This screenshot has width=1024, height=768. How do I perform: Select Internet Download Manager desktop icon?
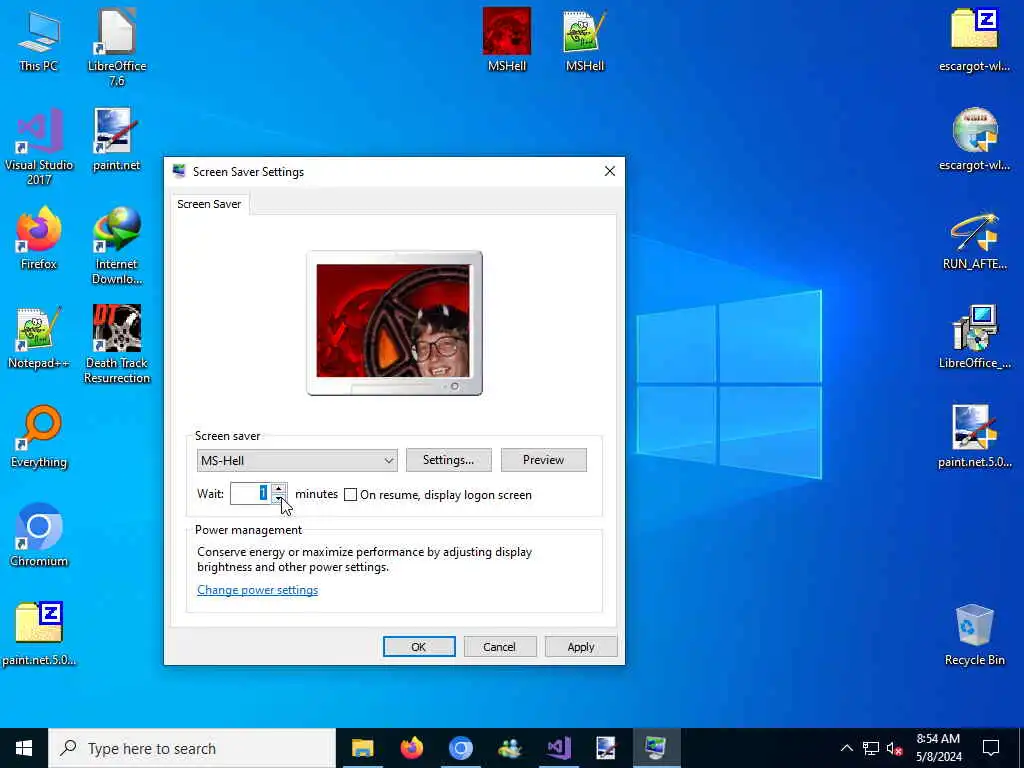click(117, 246)
